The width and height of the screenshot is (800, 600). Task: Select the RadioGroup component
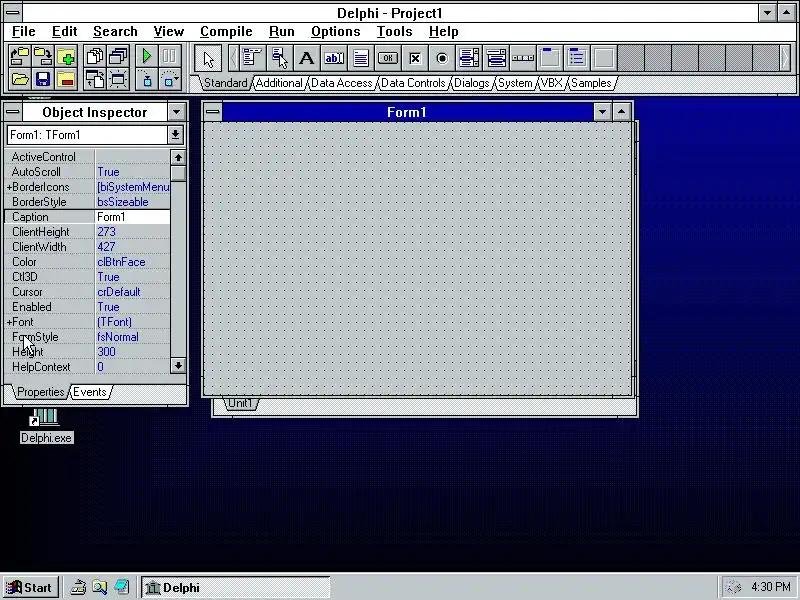[x=577, y=58]
